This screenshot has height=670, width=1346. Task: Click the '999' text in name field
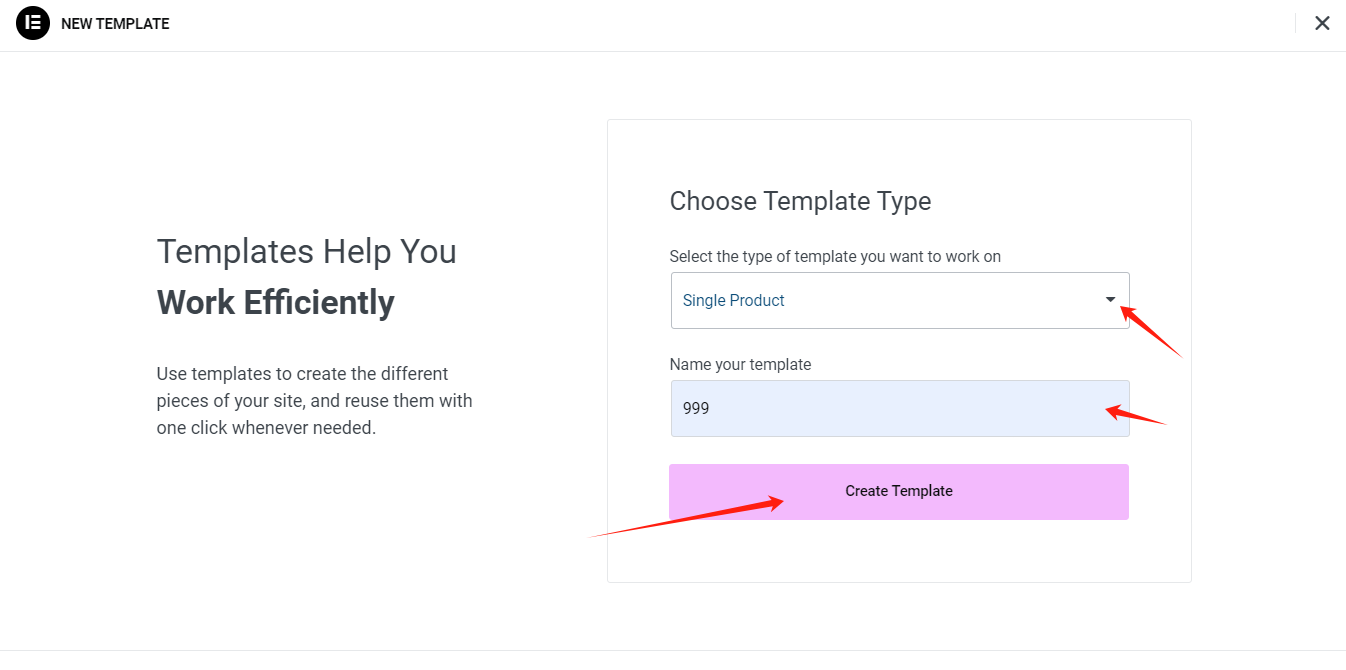point(696,408)
